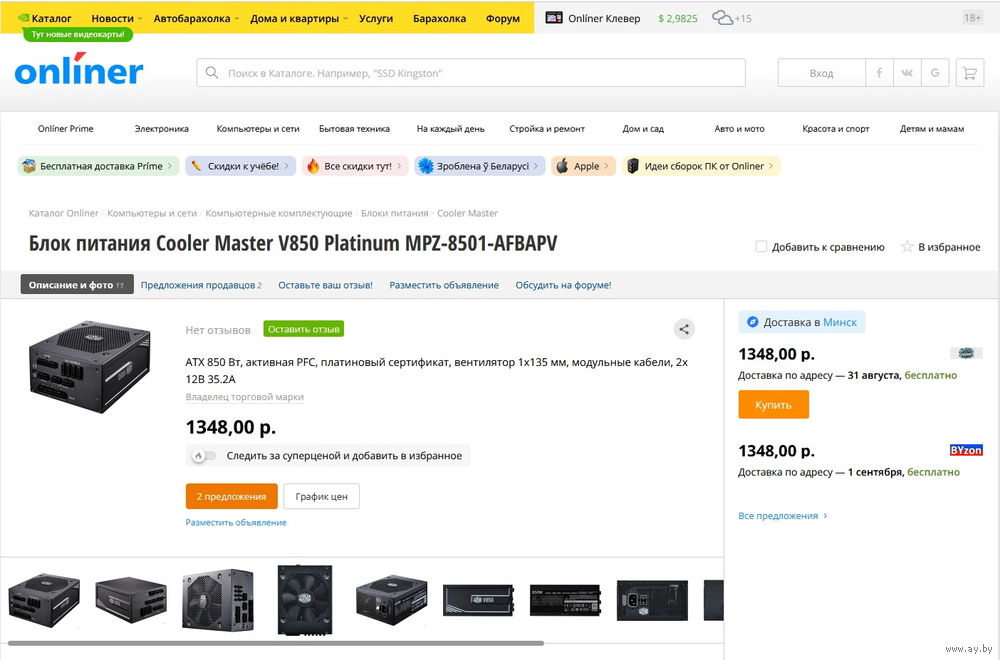This screenshot has width=1000, height=660.
Task: Open Зроблена ў Беларусі promo
Action: (480, 166)
